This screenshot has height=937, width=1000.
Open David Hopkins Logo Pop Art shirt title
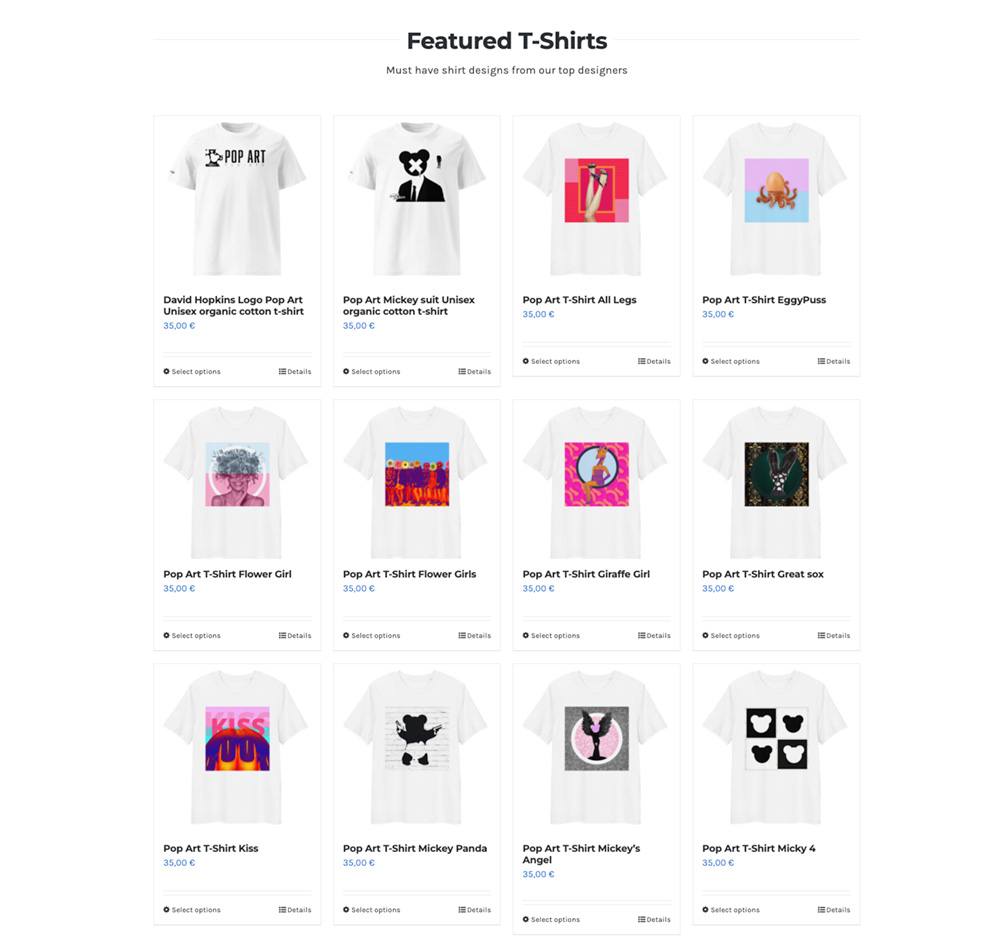coord(233,306)
